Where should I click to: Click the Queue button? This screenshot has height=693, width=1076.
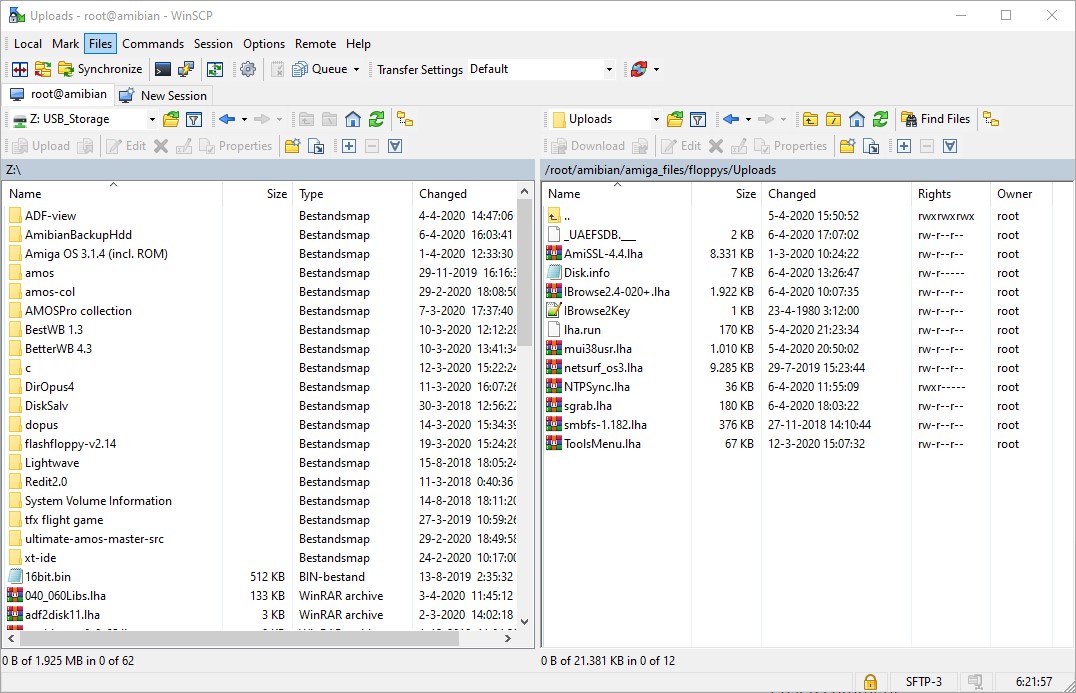click(320, 69)
